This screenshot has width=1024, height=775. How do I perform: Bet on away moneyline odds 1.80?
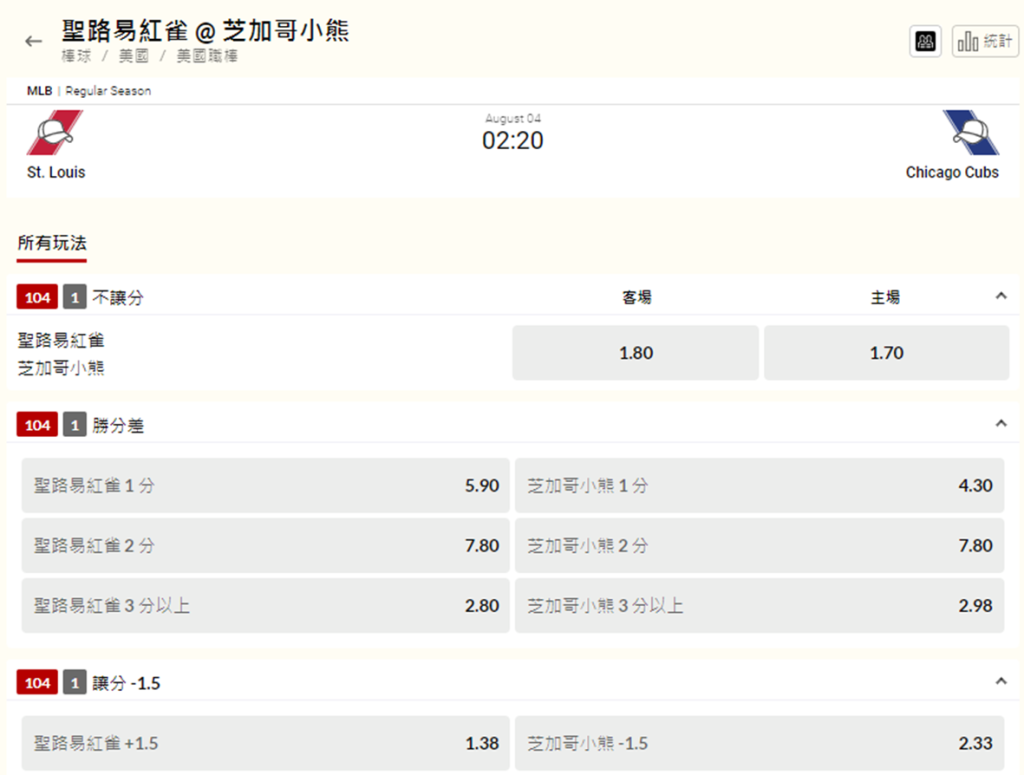(635, 353)
